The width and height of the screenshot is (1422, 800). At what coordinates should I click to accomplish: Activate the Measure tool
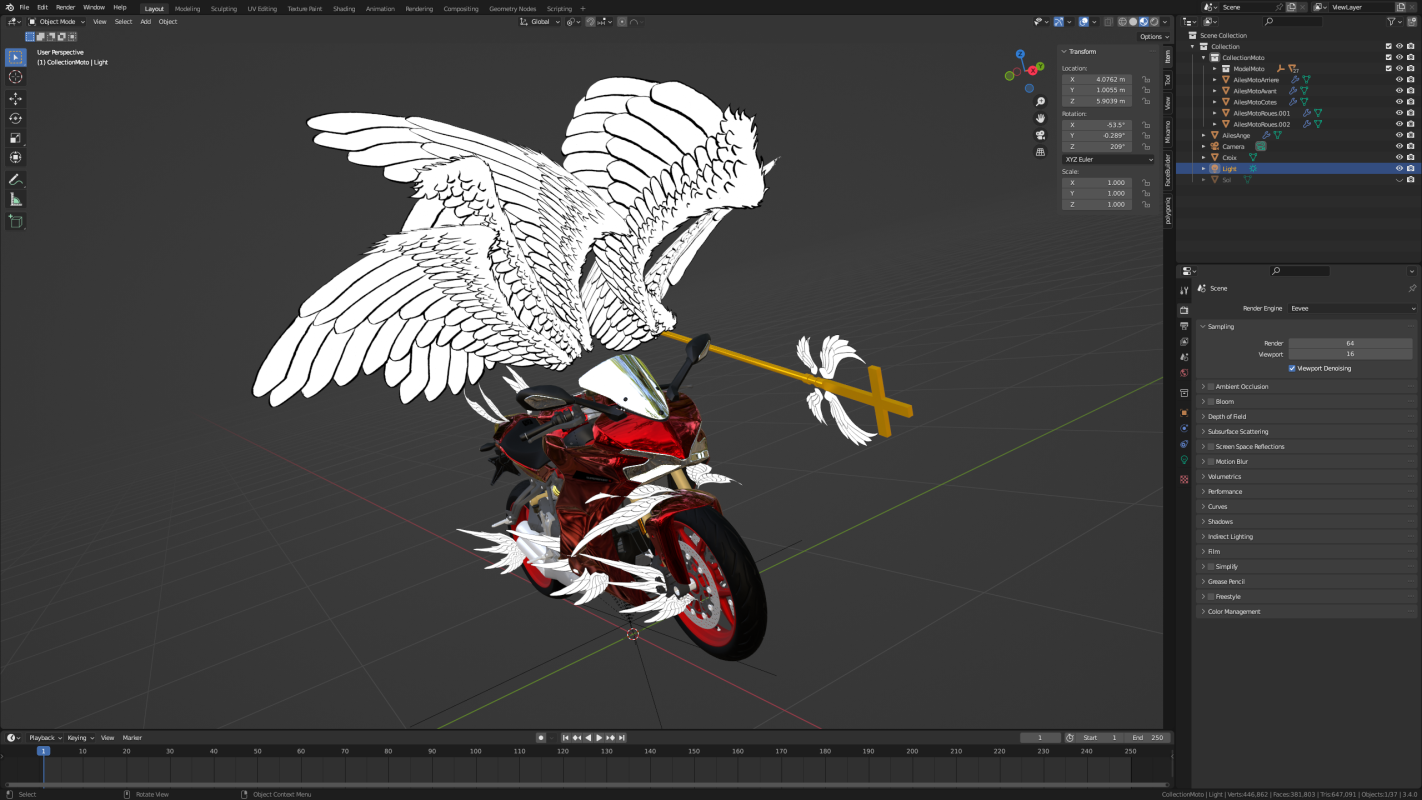15,200
